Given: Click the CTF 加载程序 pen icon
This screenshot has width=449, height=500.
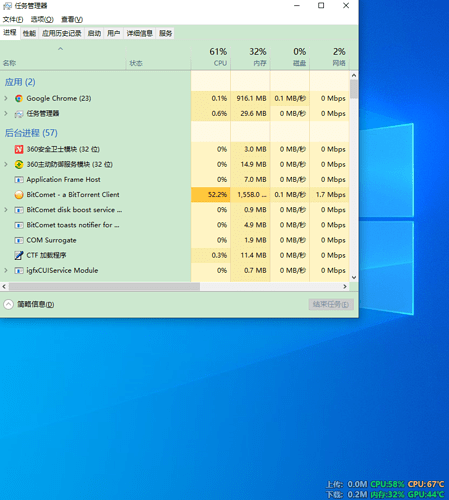Looking at the screenshot, I should (x=19, y=255).
